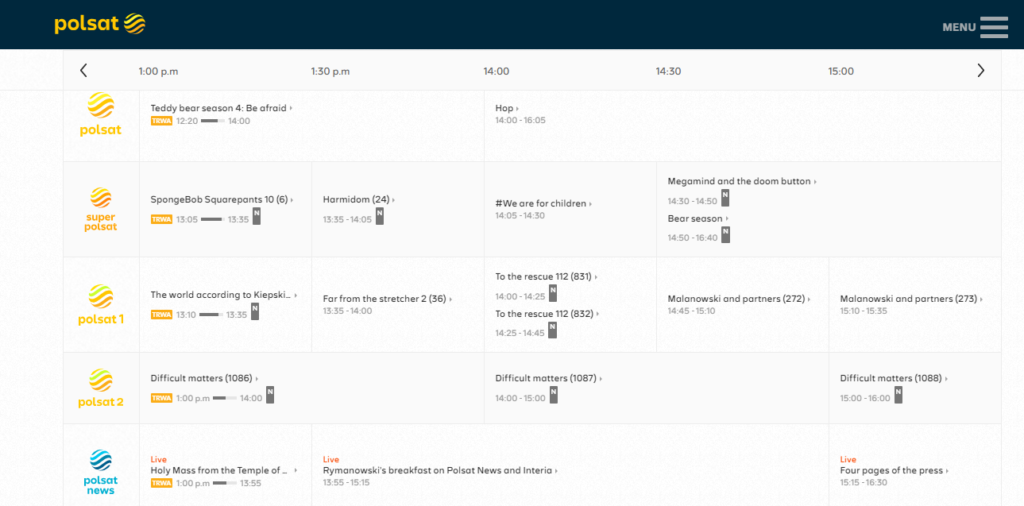1024x506 pixels.
Task: Click TRWA badge under The world according to Kiepski
Action: point(161,315)
